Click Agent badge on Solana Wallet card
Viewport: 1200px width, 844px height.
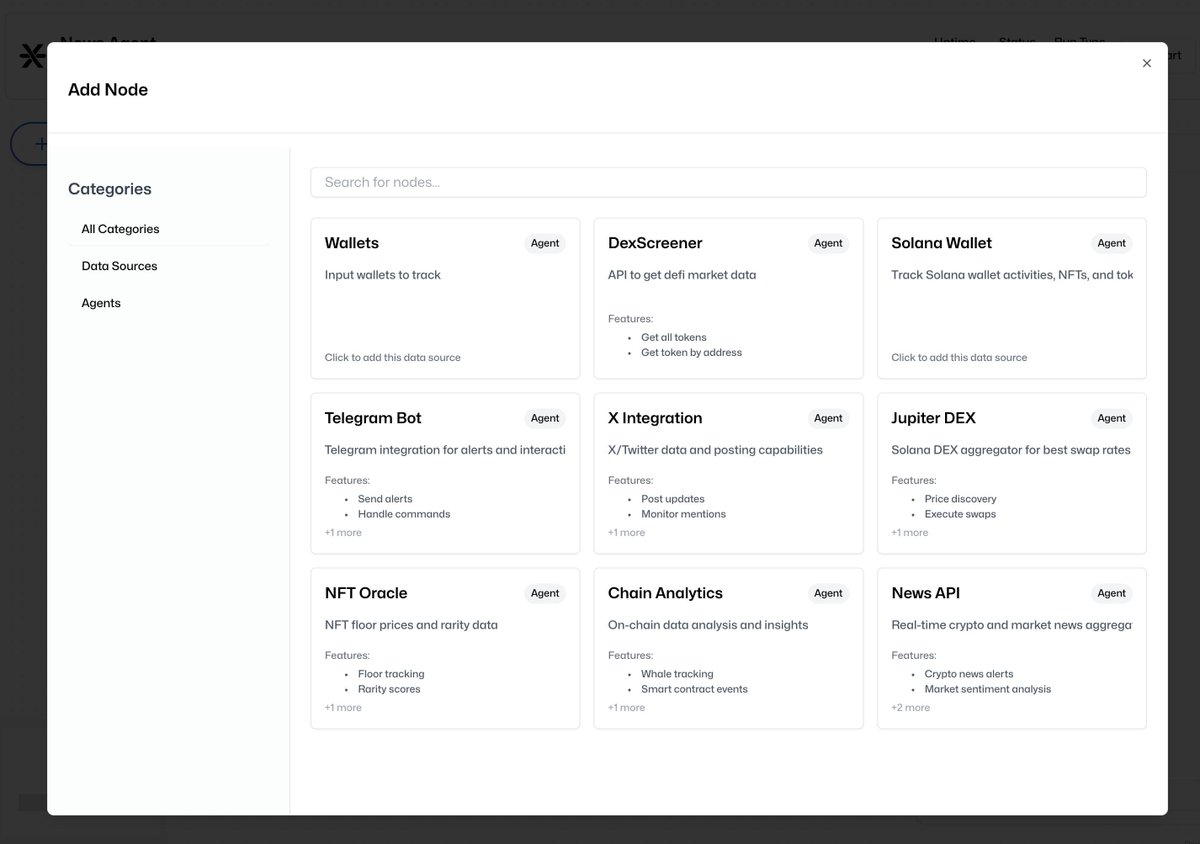[x=1112, y=243]
